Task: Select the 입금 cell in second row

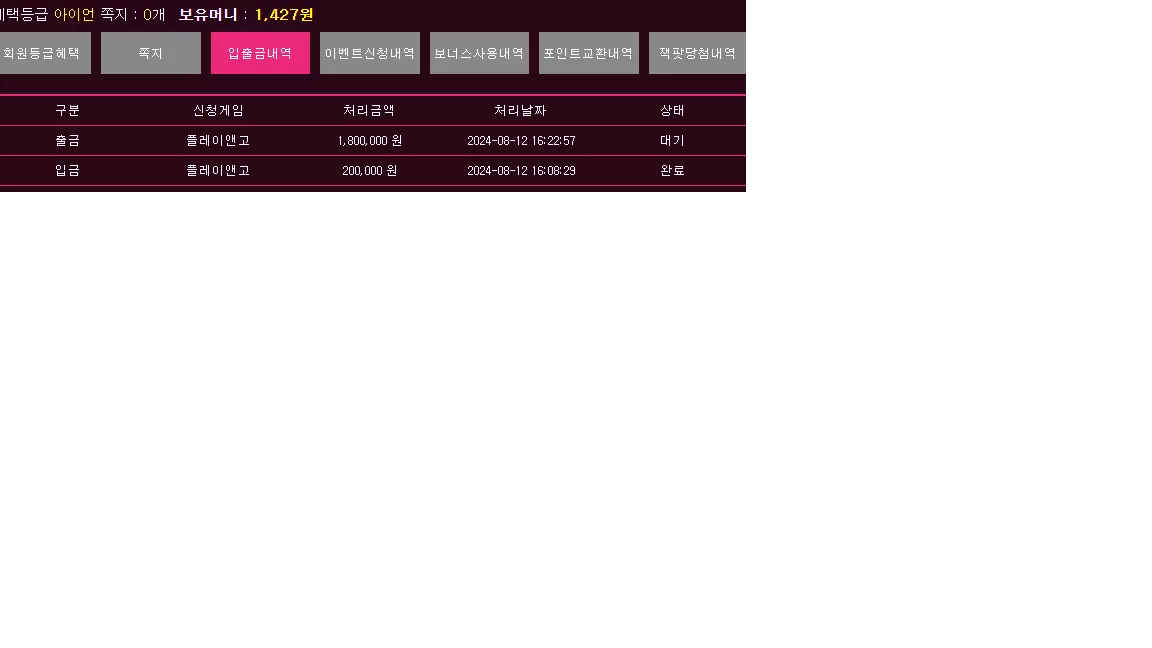Action: point(68,170)
